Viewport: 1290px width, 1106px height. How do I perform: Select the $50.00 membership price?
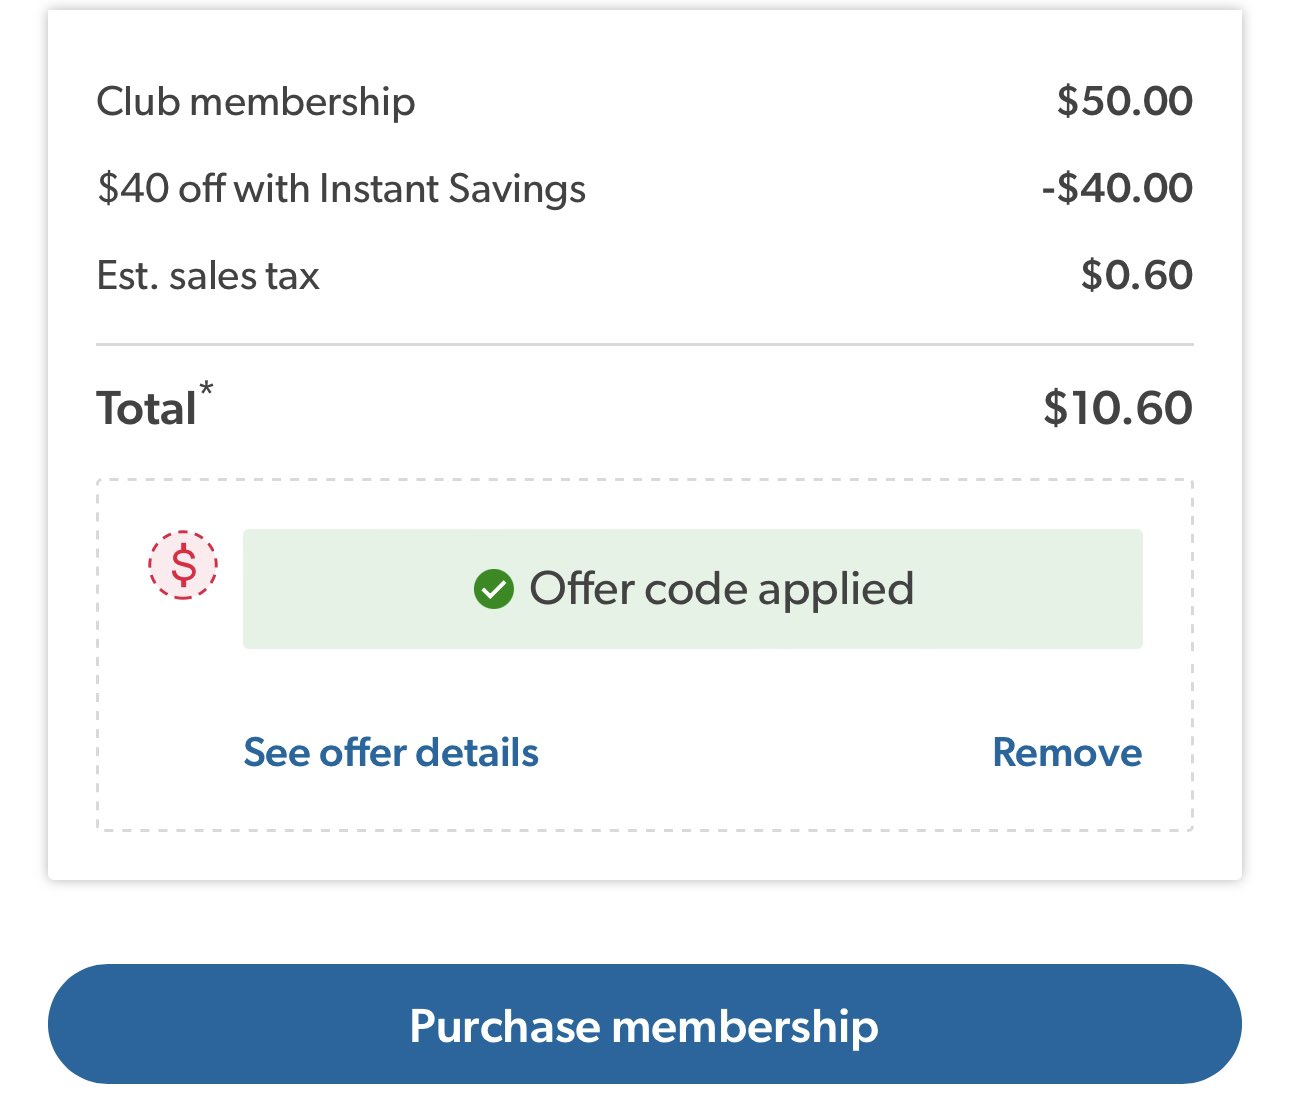click(x=1125, y=101)
